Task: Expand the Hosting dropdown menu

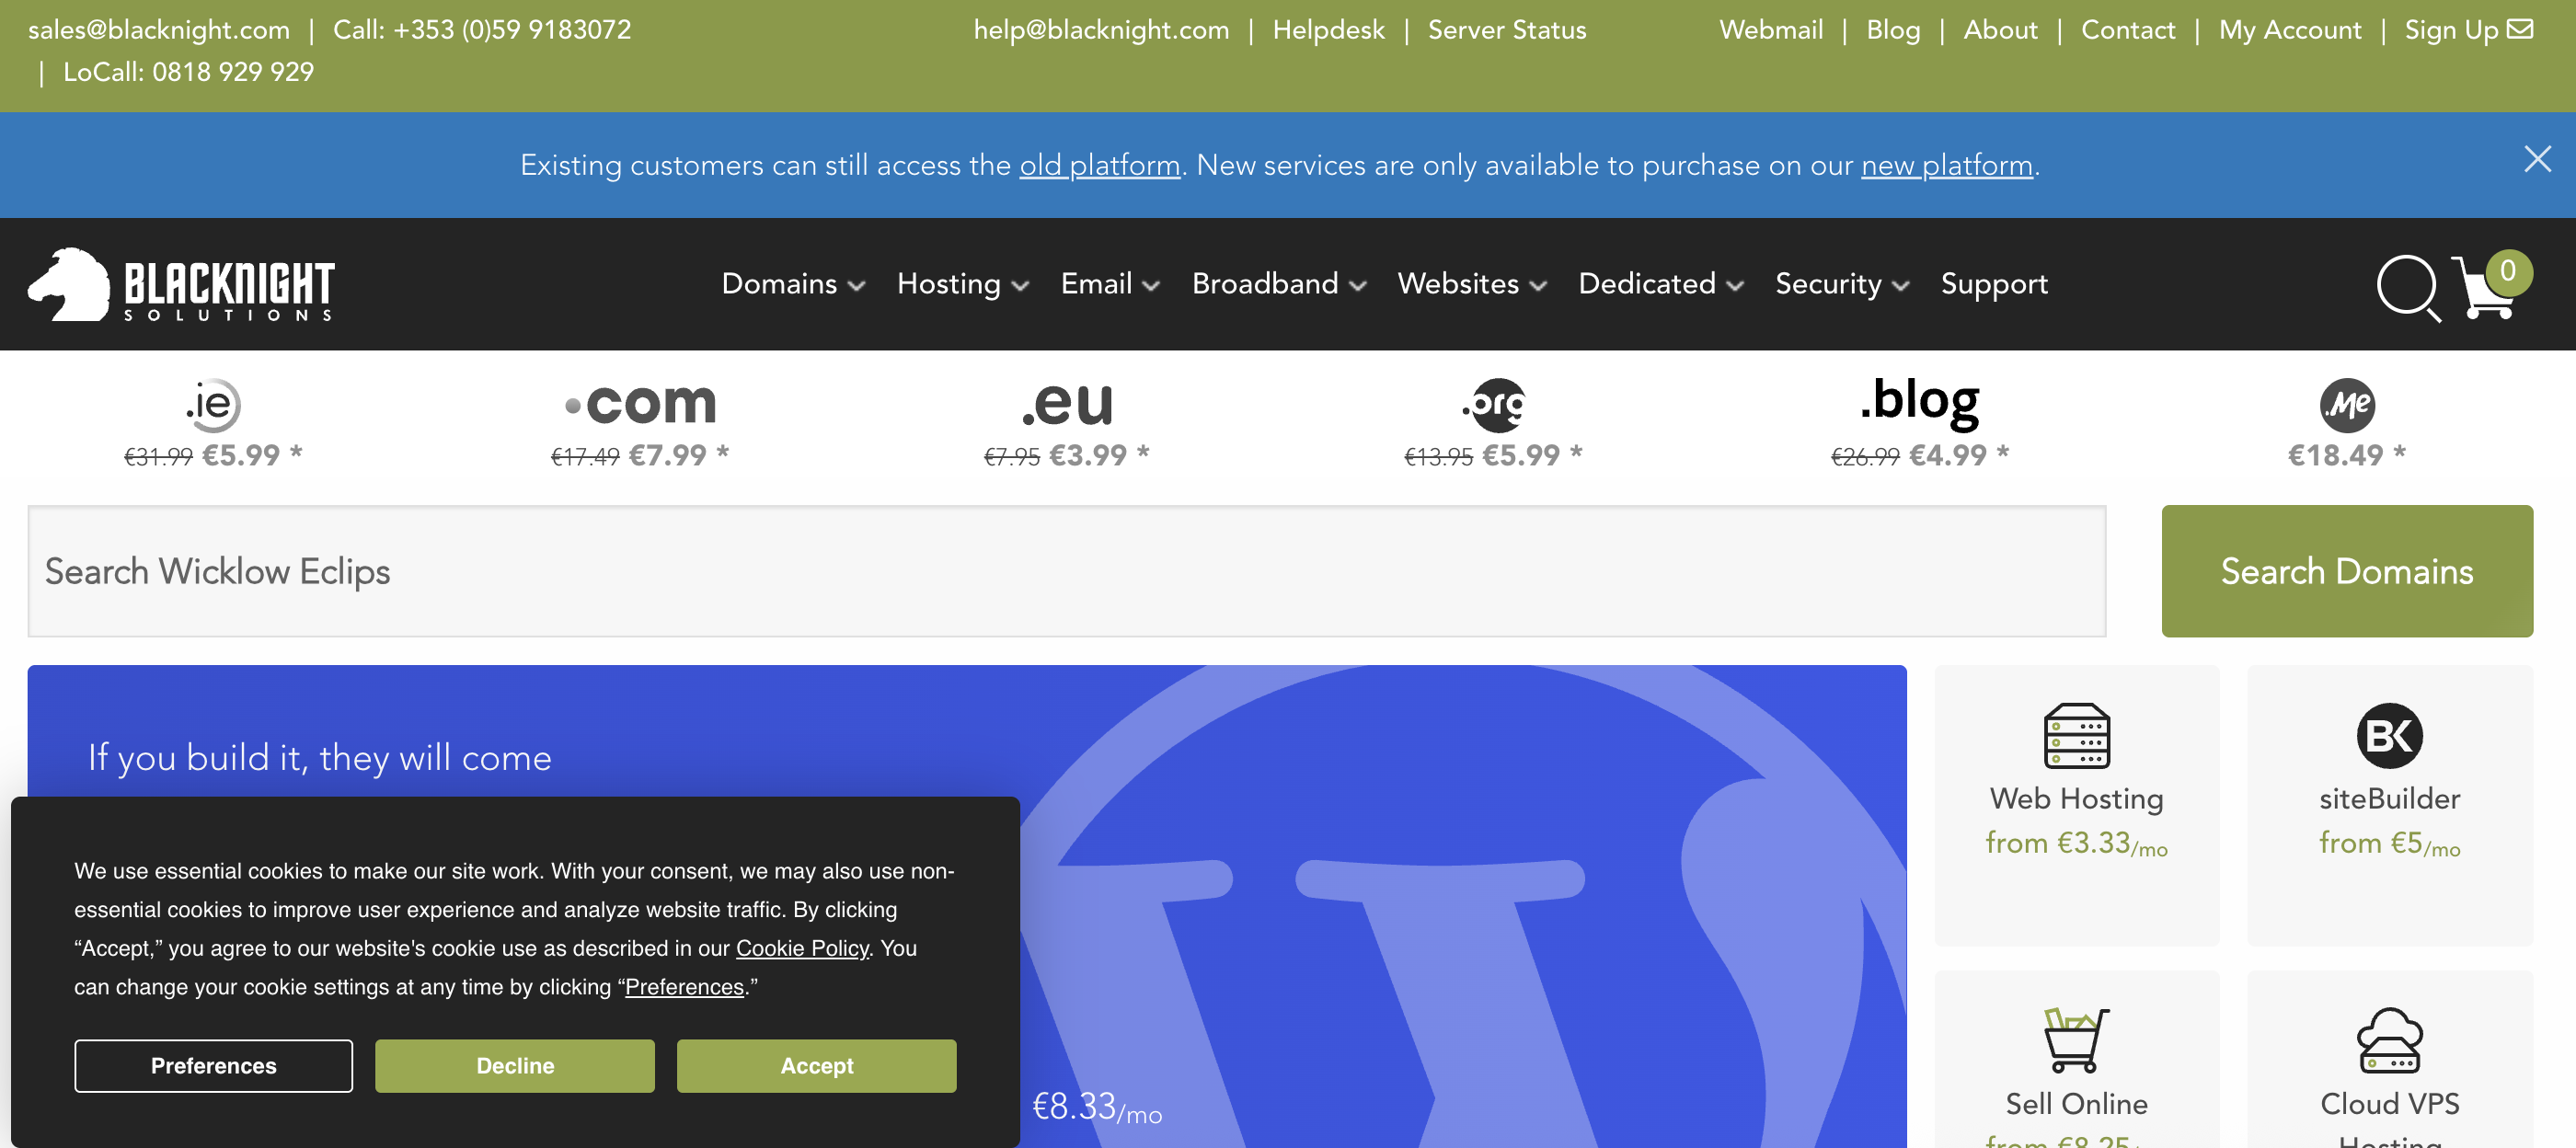Action: (x=962, y=284)
